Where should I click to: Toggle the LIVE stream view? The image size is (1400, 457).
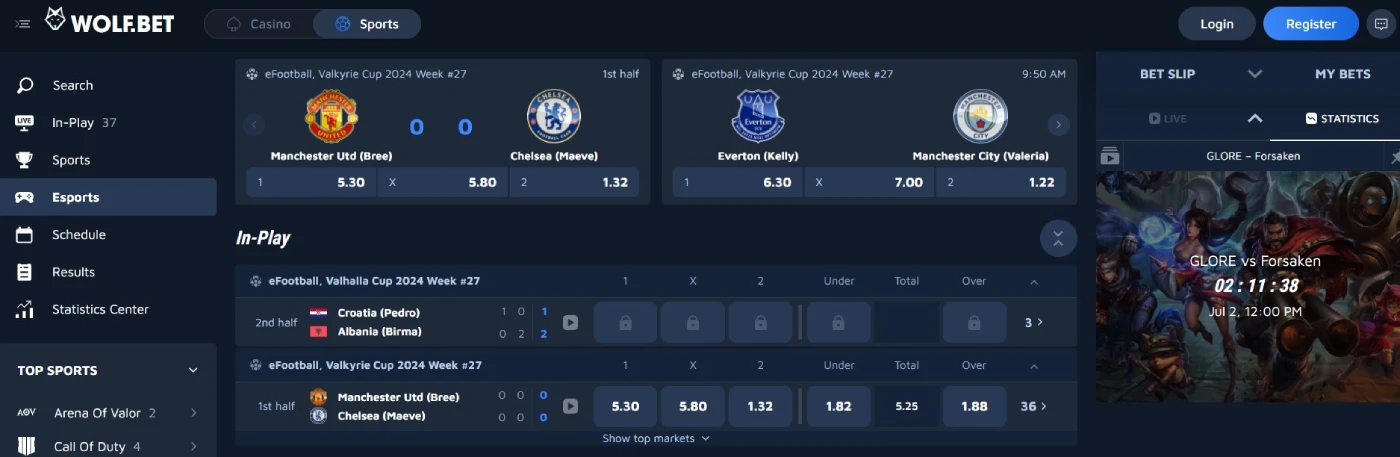click(1168, 119)
